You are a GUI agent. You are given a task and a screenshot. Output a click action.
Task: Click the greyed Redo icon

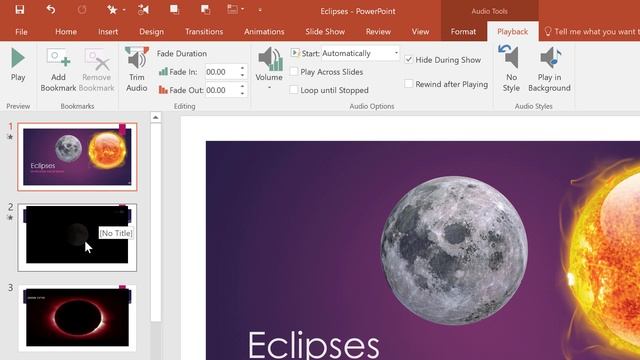point(82,9)
